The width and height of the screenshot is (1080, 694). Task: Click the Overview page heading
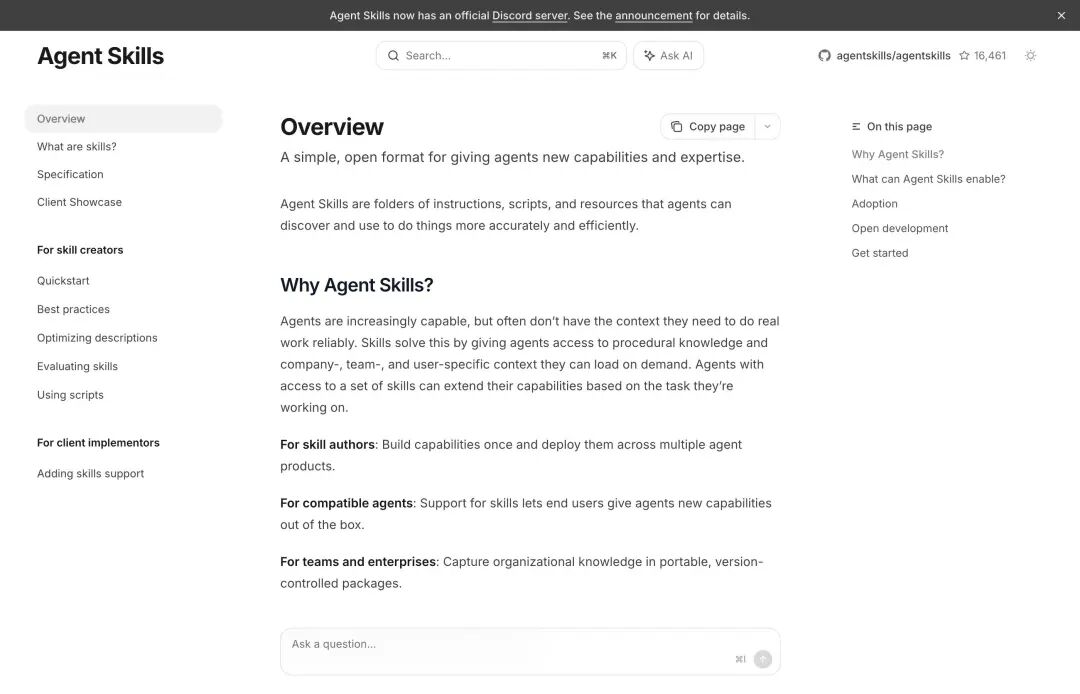click(x=332, y=127)
